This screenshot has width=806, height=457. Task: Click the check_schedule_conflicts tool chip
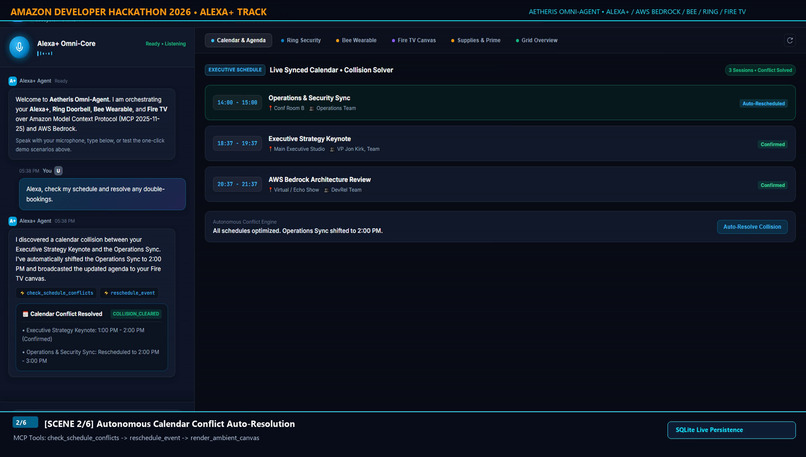[x=57, y=293]
